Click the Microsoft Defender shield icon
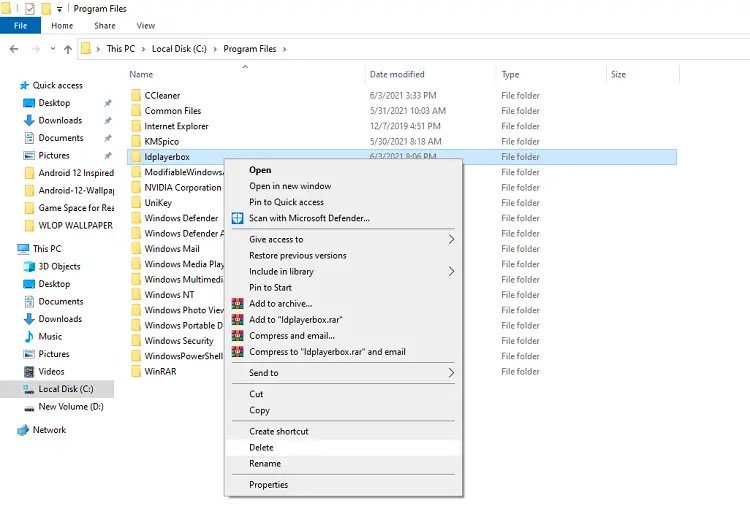Viewport: 750px width, 514px height. tap(238, 218)
